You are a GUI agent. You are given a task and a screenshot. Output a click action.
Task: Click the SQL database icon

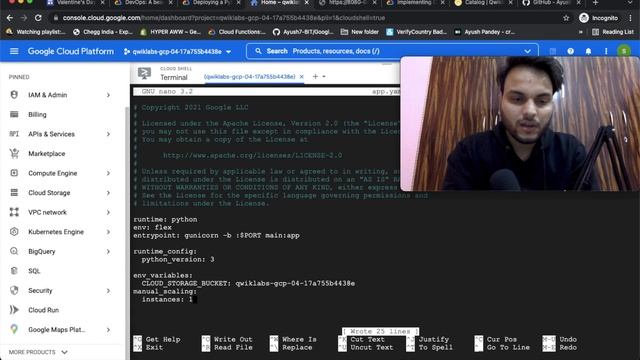[14, 271]
